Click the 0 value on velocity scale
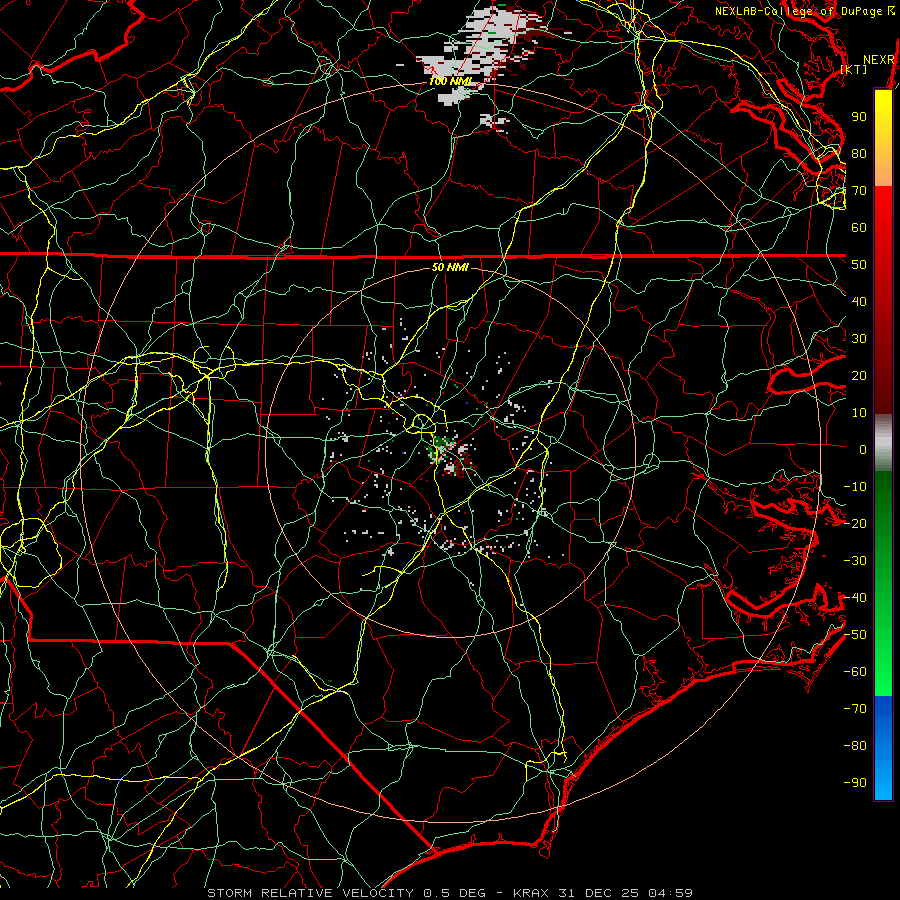Screen dimensions: 900x900 pyautogui.click(x=863, y=449)
